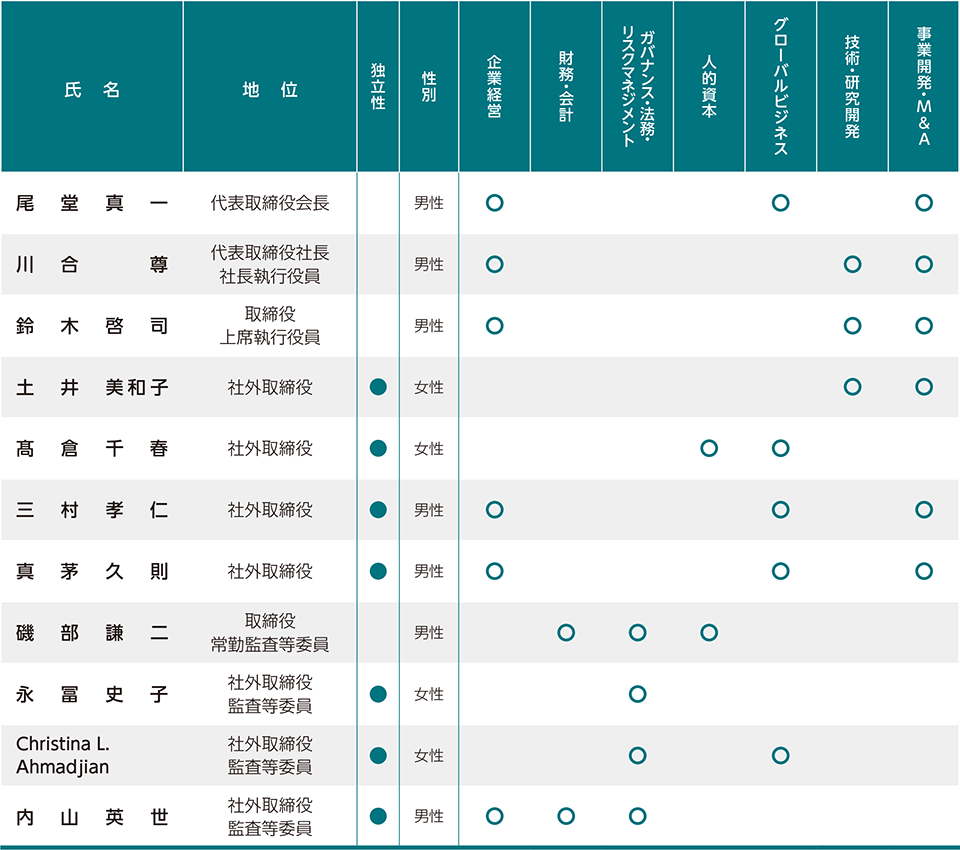The height and width of the screenshot is (850, 960).
Task: Click the グローバルビジネス column header
Action: (x=781, y=86)
